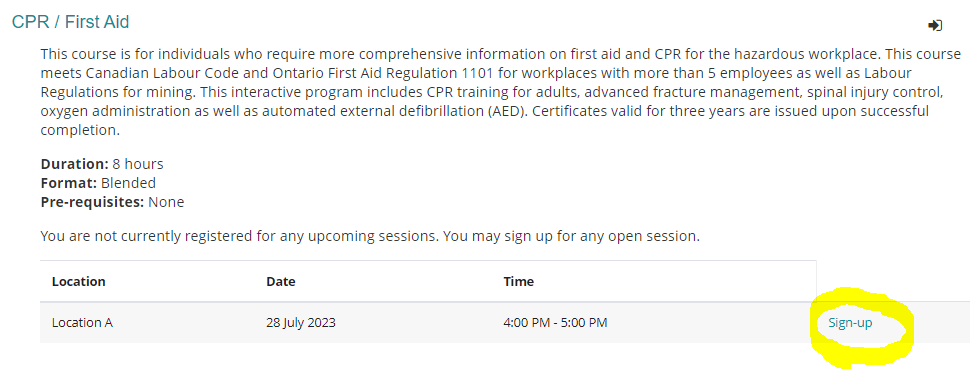Click the Location column header

coord(79,282)
